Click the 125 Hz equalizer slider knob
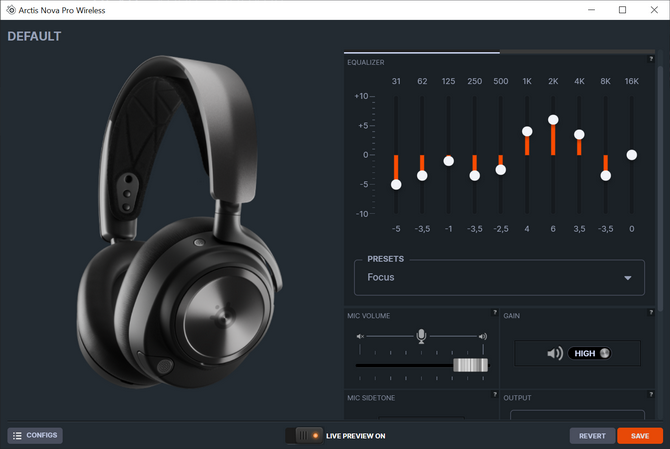The image size is (670, 449). 448,161
